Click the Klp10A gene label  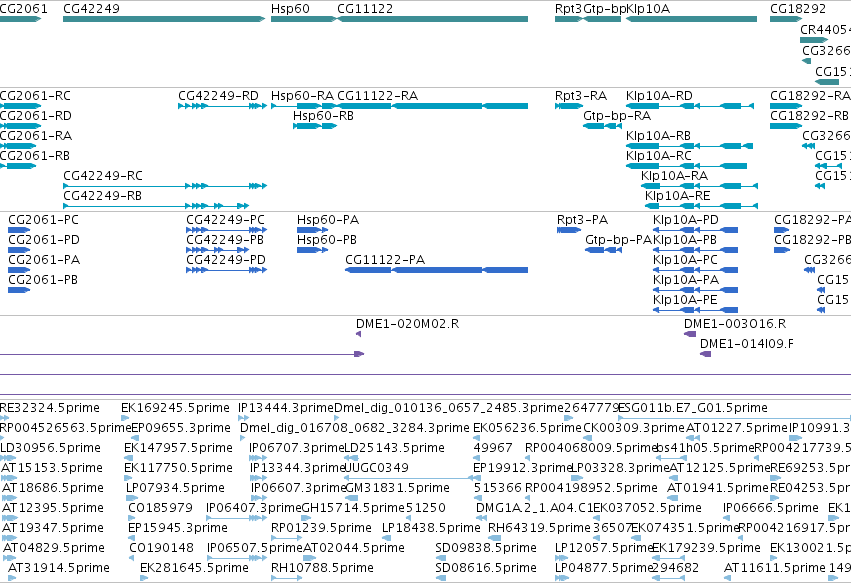coord(648,9)
